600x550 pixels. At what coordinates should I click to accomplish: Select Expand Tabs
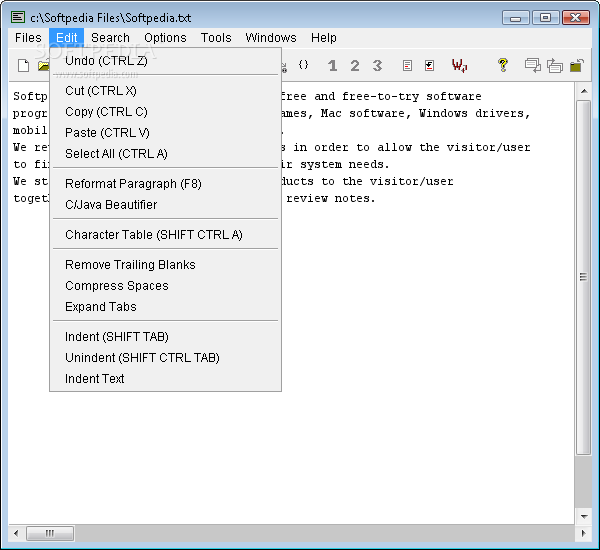click(x=165, y=307)
